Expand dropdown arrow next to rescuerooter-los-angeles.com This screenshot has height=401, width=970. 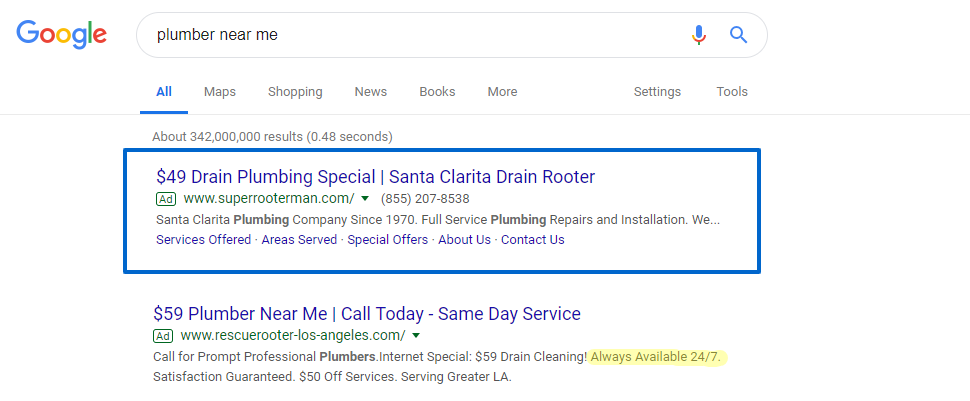click(x=416, y=335)
